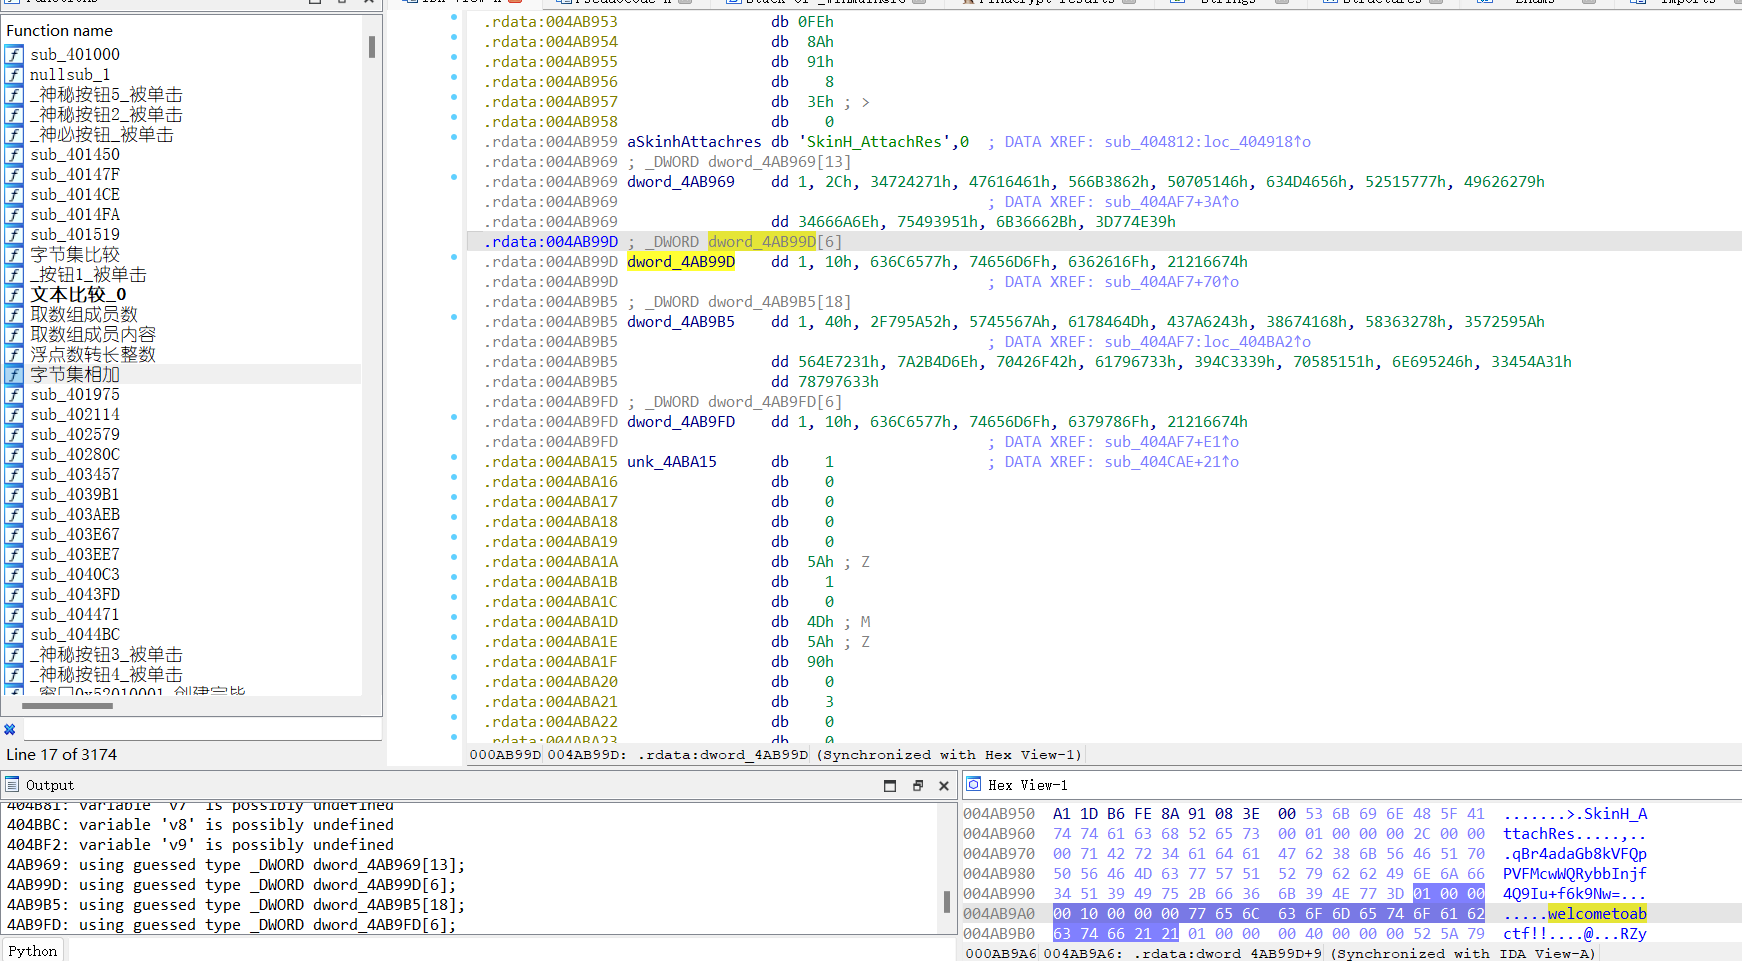The height and width of the screenshot is (961, 1742).
Task: Toggle breakpoint dot at dword_4AB969 line
Action: [x=454, y=177]
